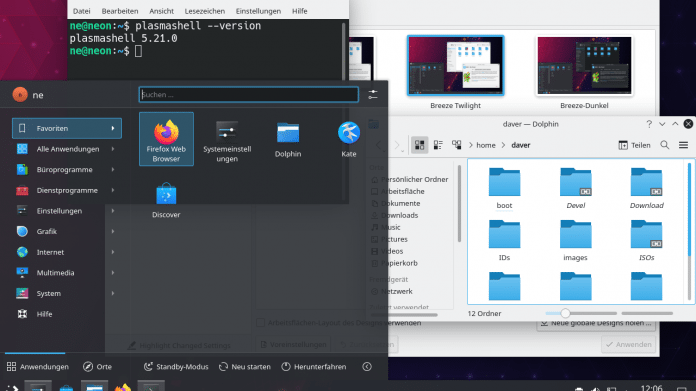Expand Büroprogramme category

click(x=67, y=170)
